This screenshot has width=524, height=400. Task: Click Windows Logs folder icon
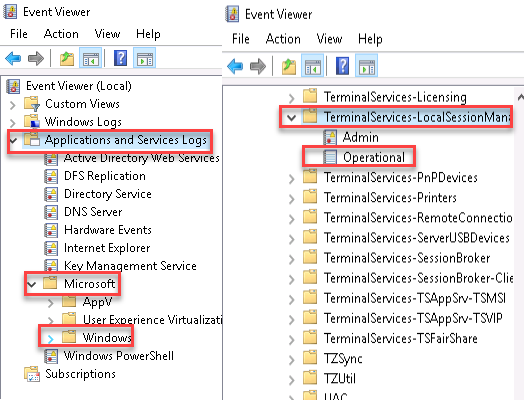pyautogui.click(x=32, y=122)
